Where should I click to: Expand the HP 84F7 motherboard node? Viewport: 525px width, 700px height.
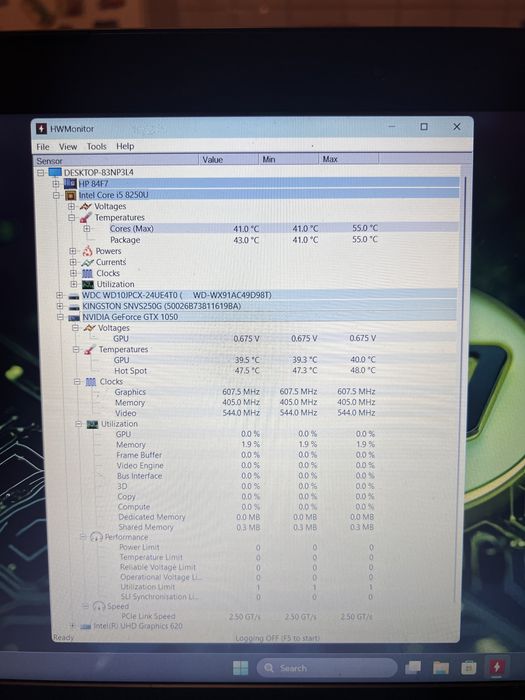click(x=56, y=183)
